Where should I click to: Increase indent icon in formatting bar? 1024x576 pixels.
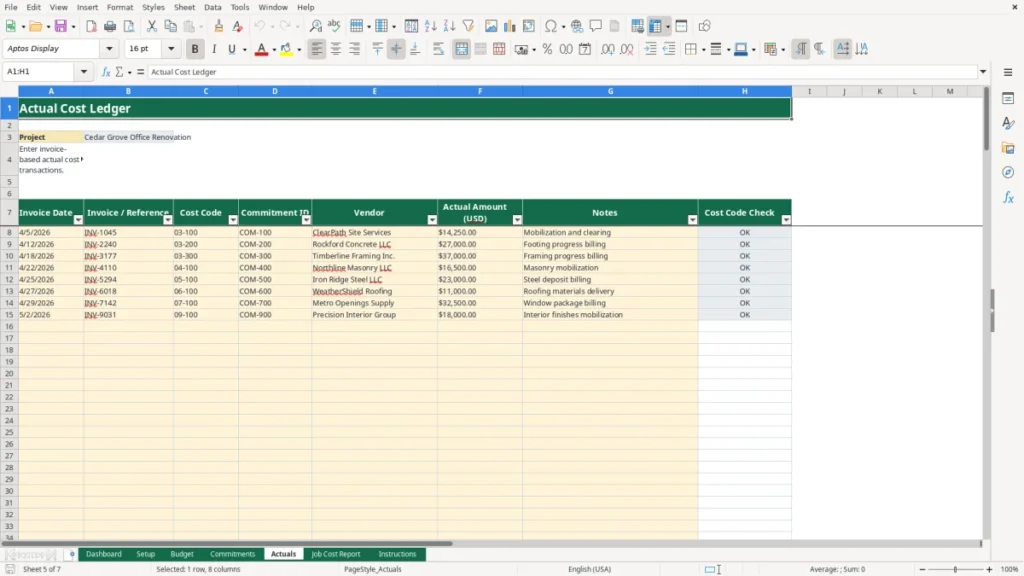pos(650,49)
